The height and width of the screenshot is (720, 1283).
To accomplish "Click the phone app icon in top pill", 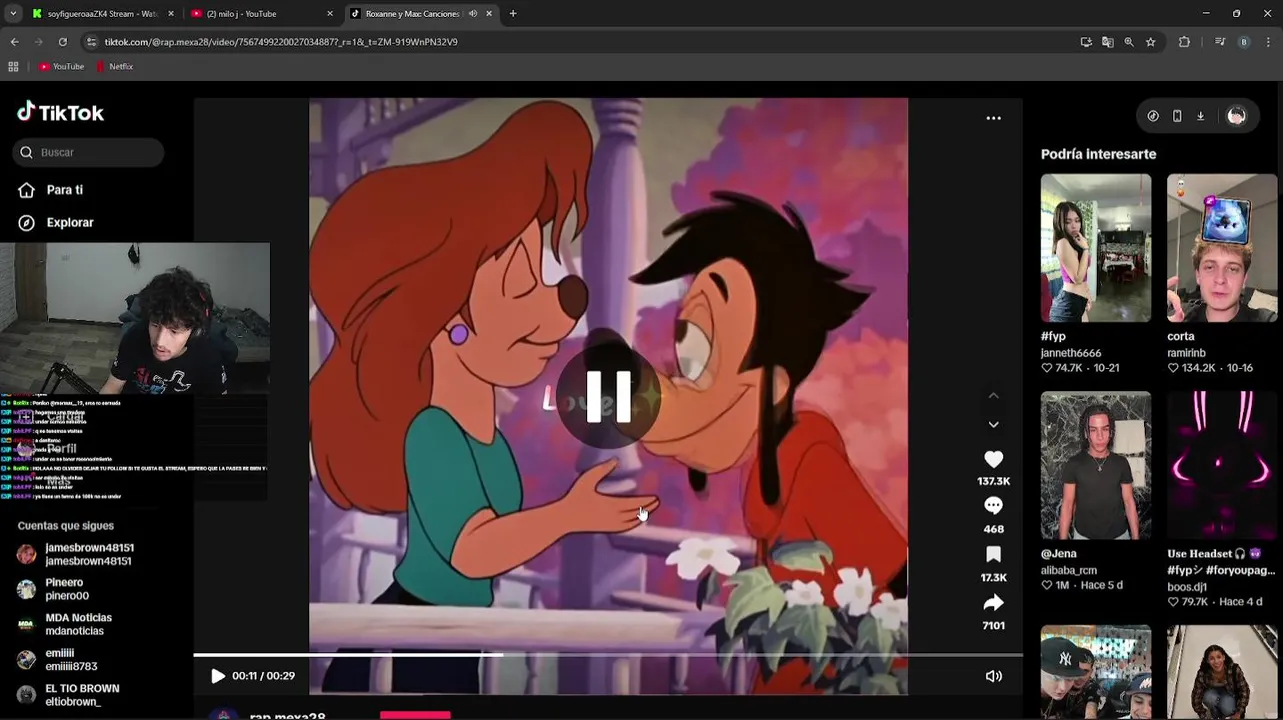I will pos(1177,116).
